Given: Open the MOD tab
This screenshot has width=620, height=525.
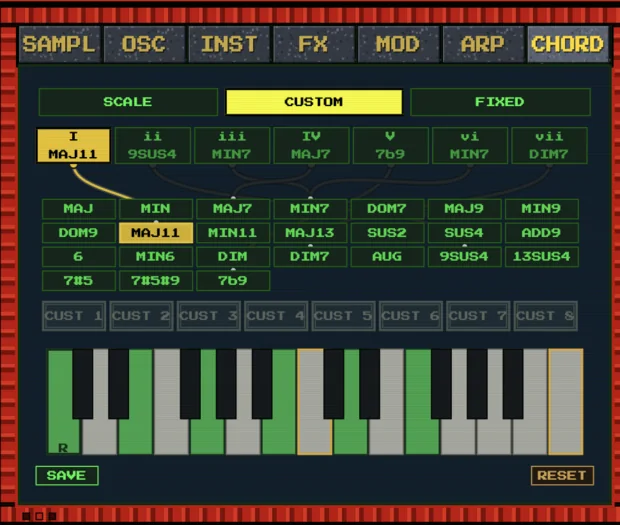Looking at the screenshot, I should click(398, 44).
